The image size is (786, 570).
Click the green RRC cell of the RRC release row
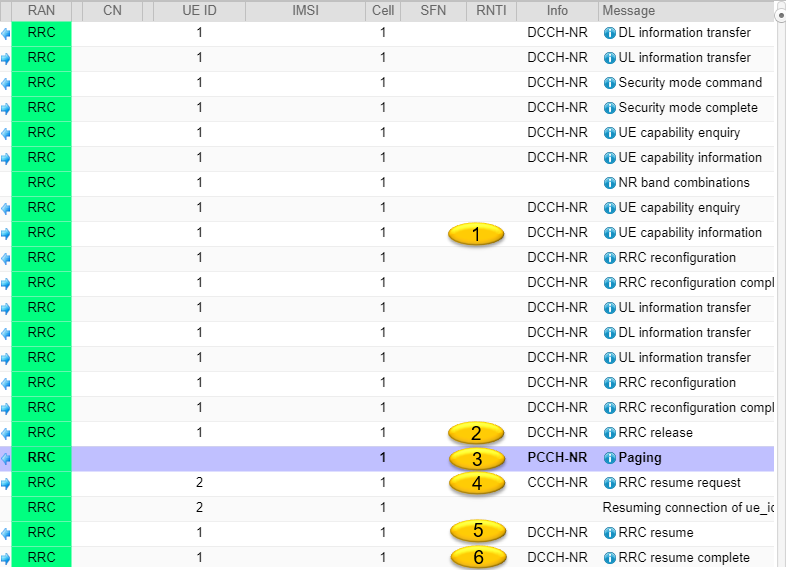tap(42, 433)
